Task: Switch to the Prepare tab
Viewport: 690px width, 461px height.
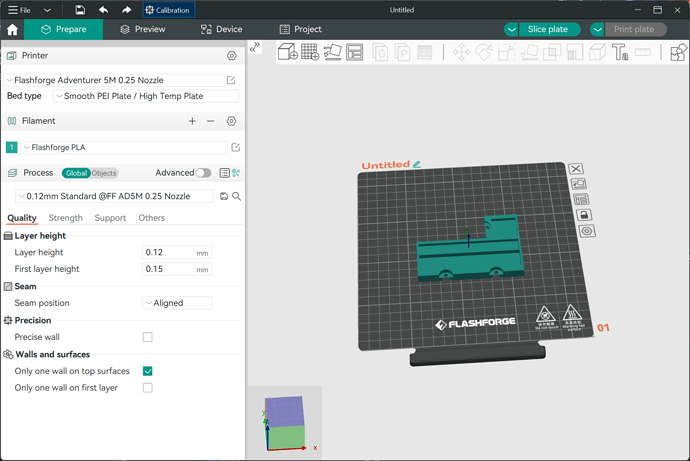Action: pos(64,29)
